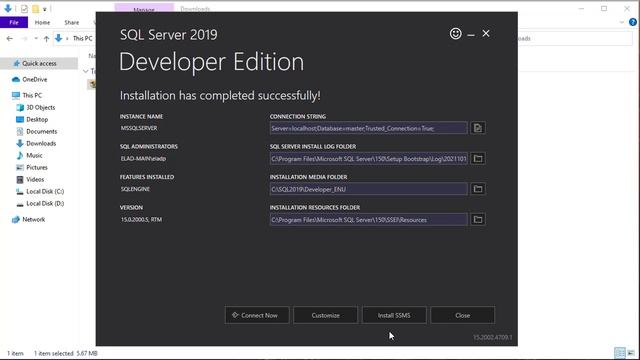Screen dimensions: 640x360
Task: Click the Close button at bottom
Action: 462,315
